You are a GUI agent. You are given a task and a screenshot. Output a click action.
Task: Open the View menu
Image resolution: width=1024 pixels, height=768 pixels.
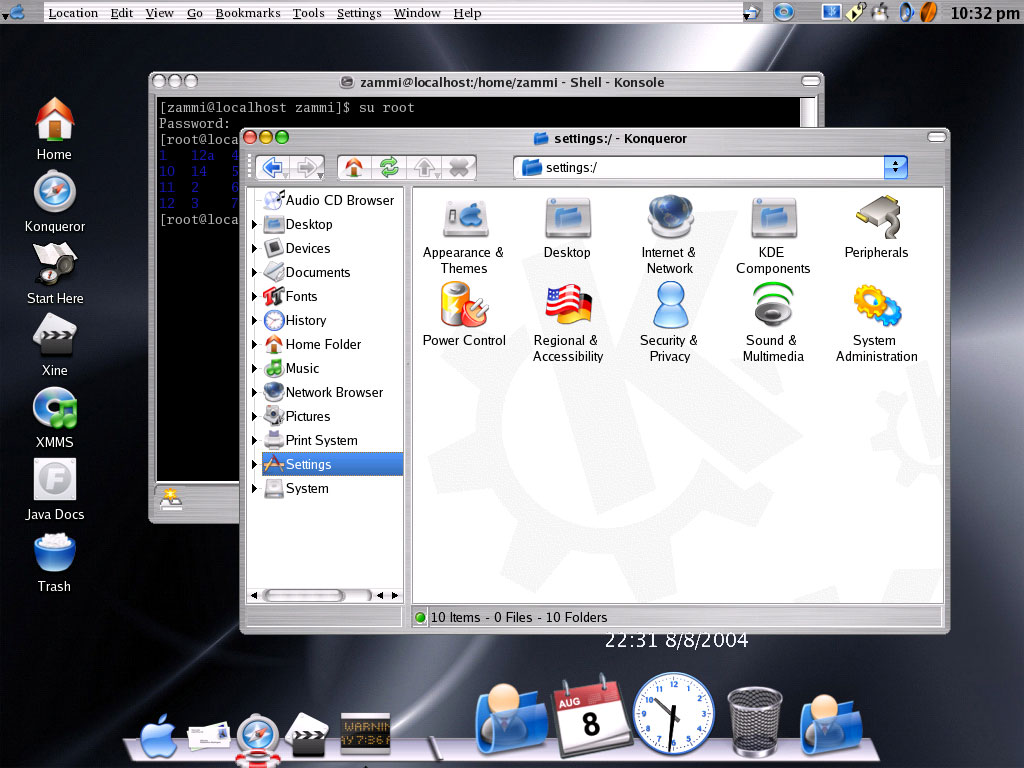point(159,13)
